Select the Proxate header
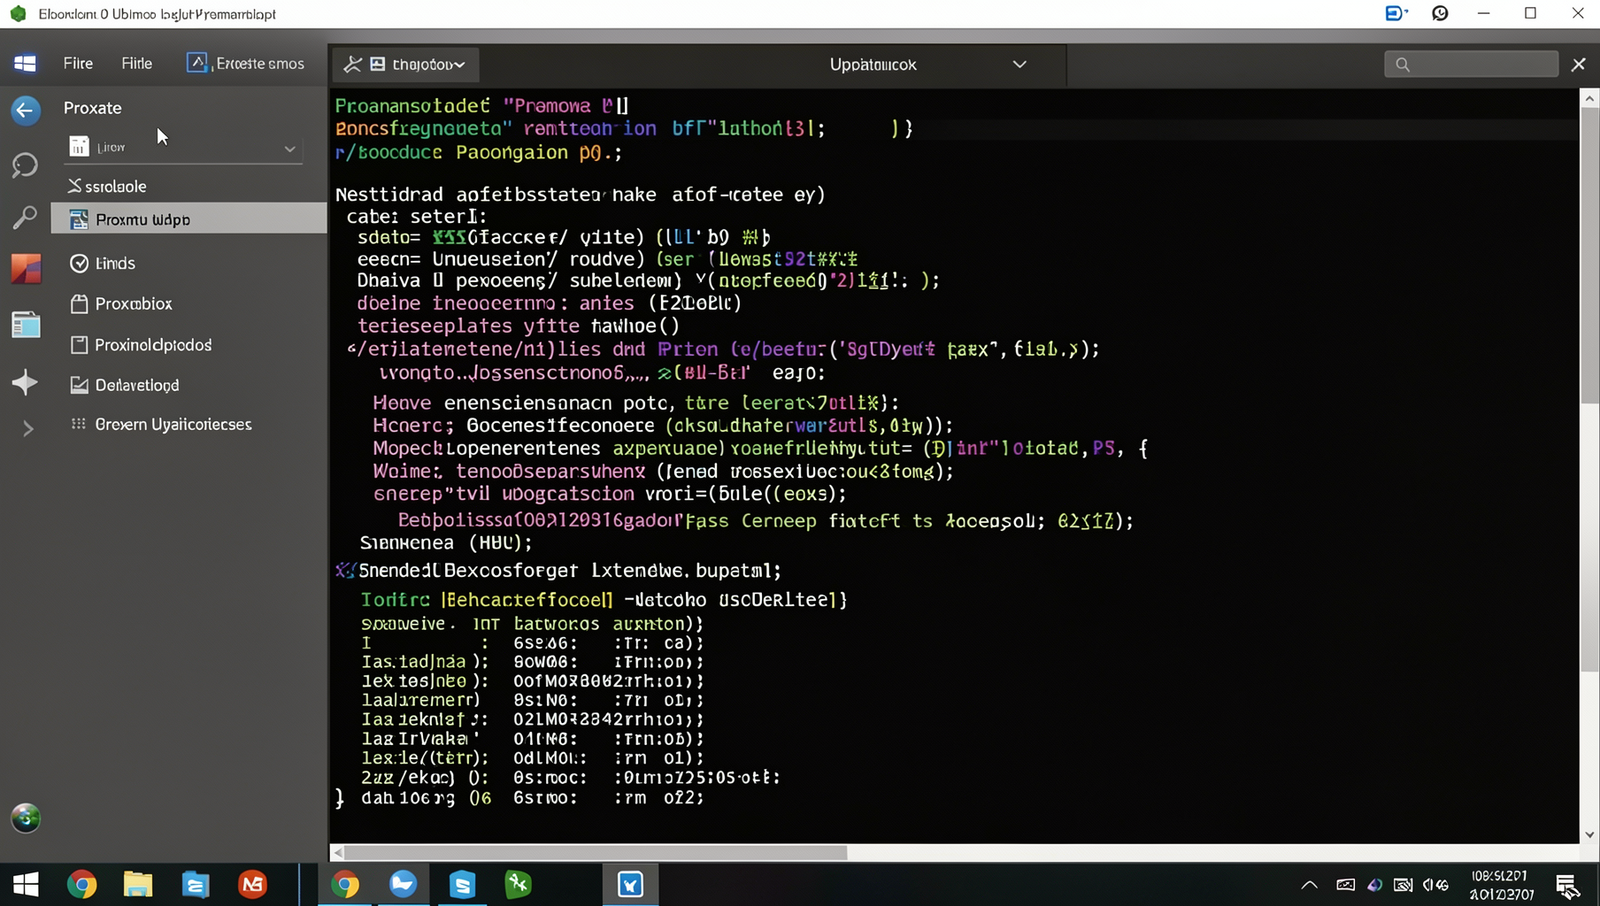1600x906 pixels. pyautogui.click(x=93, y=108)
